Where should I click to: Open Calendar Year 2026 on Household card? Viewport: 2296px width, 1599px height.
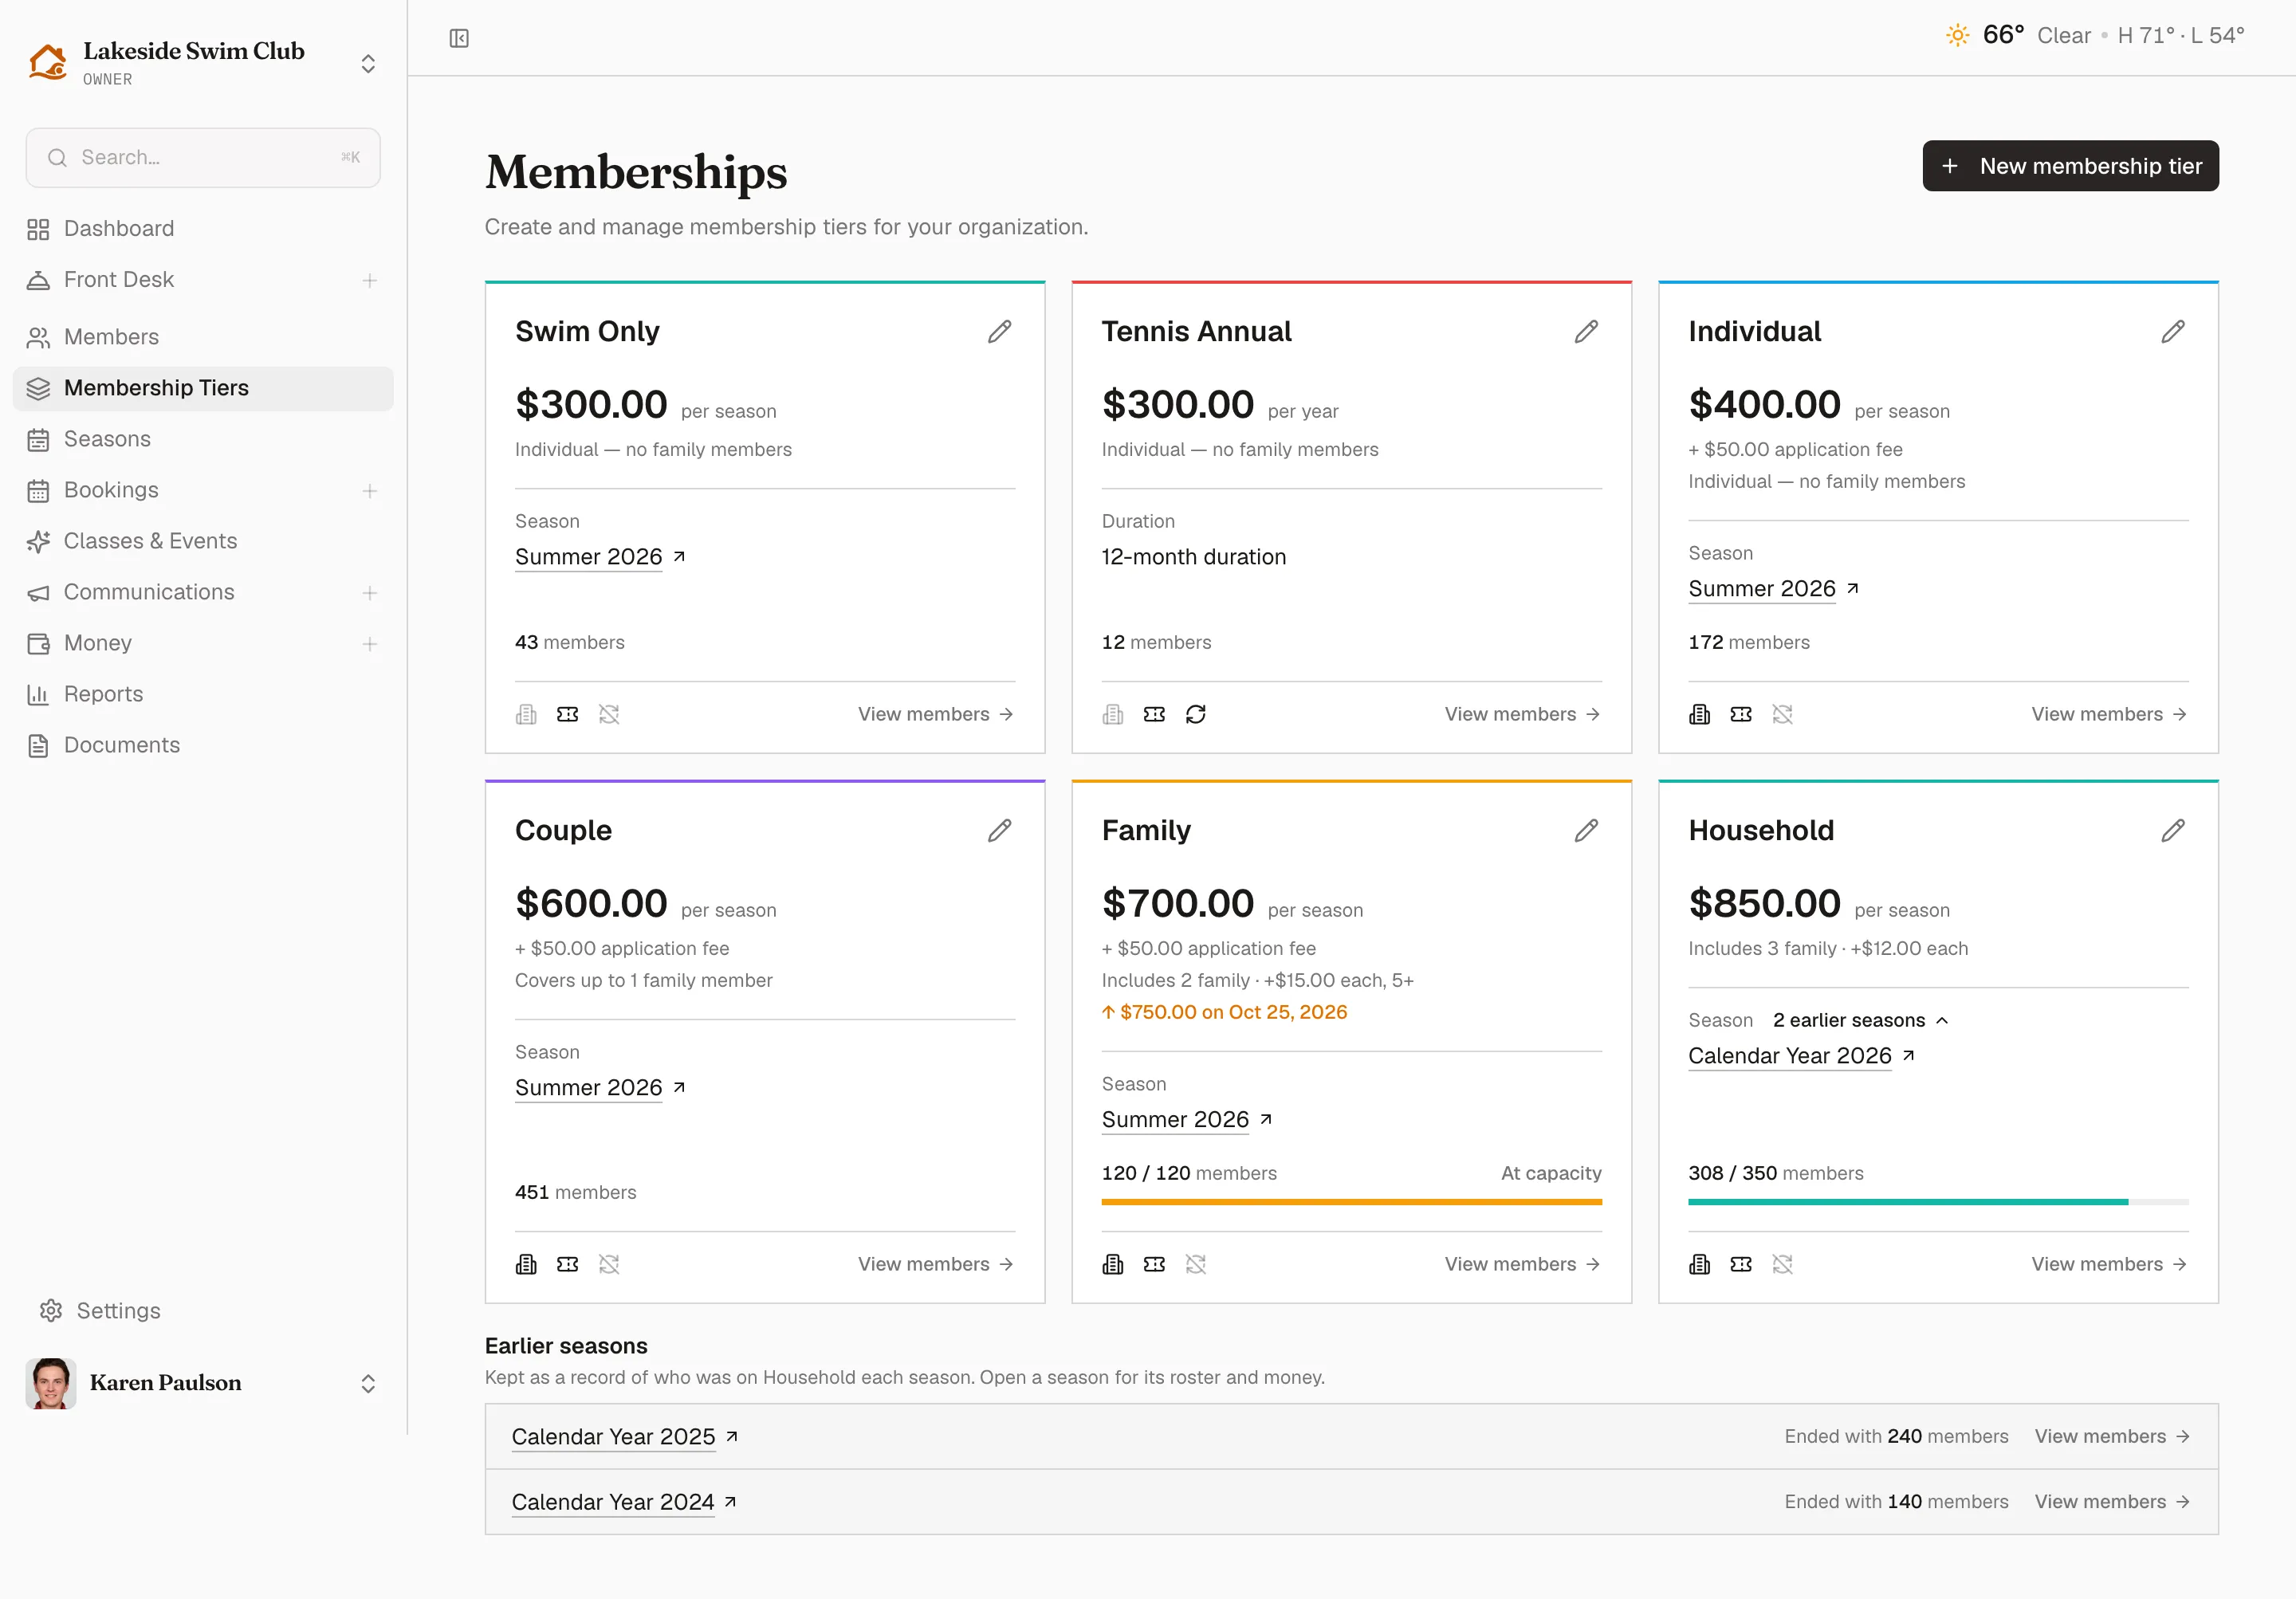coord(1801,1056)
